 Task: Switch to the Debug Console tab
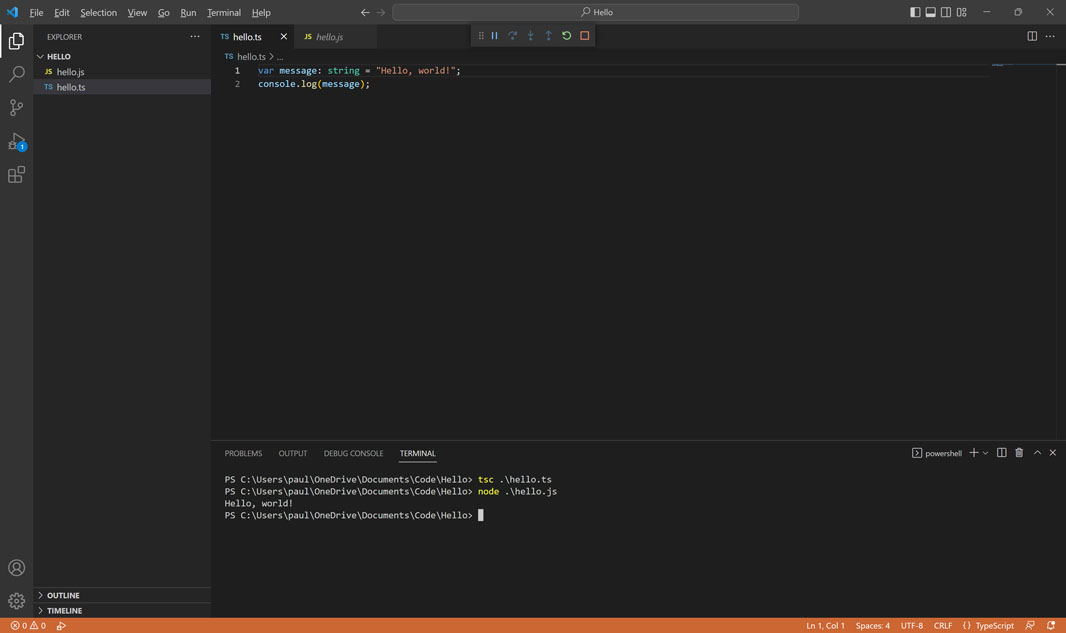coord(353,453)
